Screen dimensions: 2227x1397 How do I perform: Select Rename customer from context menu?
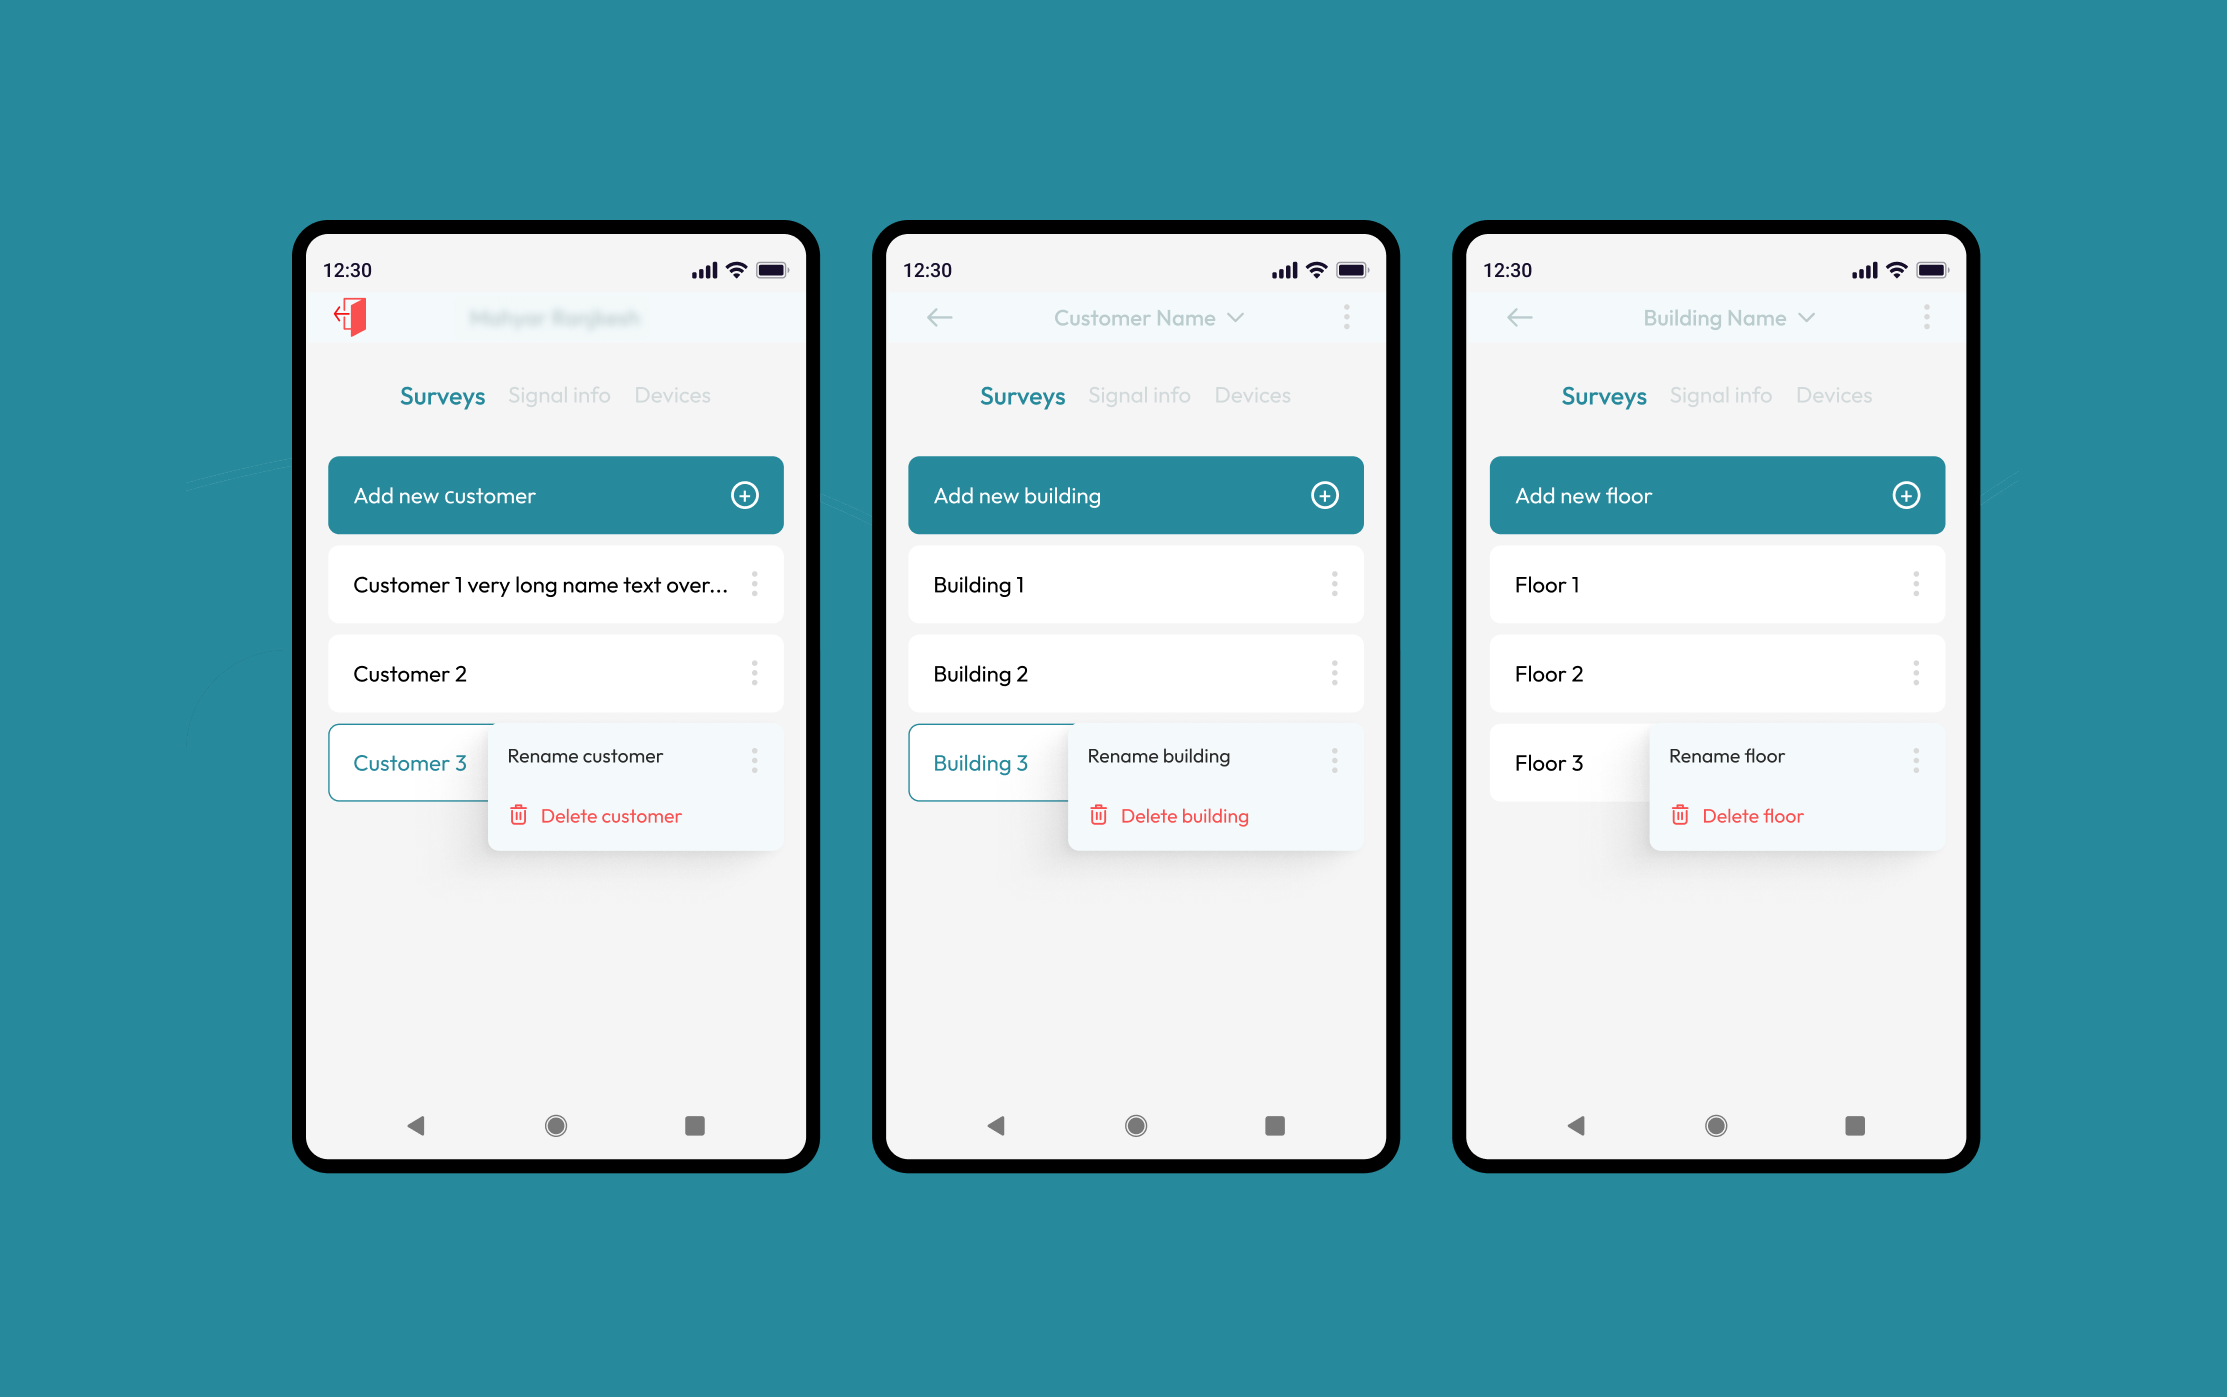[x=582, y=753]
